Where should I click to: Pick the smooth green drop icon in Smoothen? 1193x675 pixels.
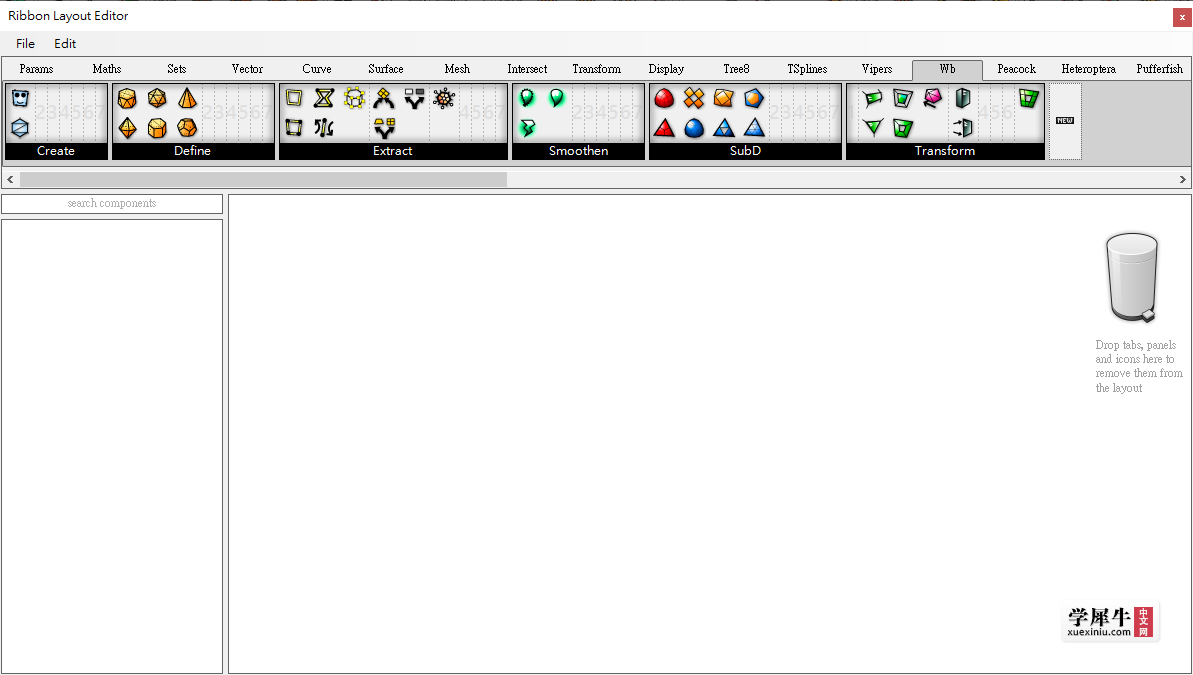[x=557, y=98]
